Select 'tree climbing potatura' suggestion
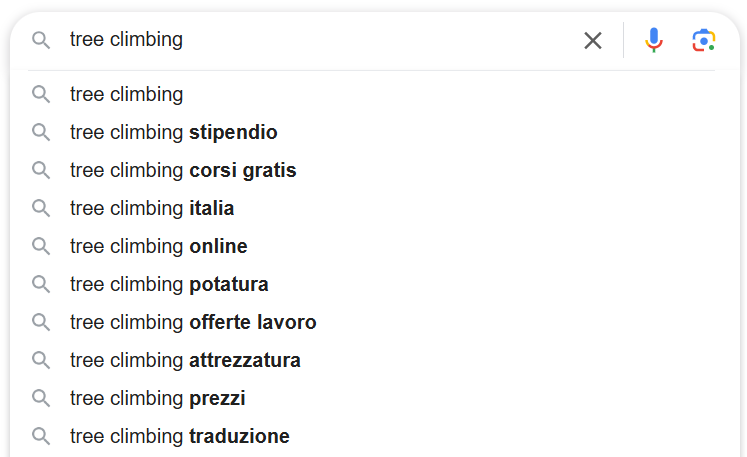 tap(169, 284)
